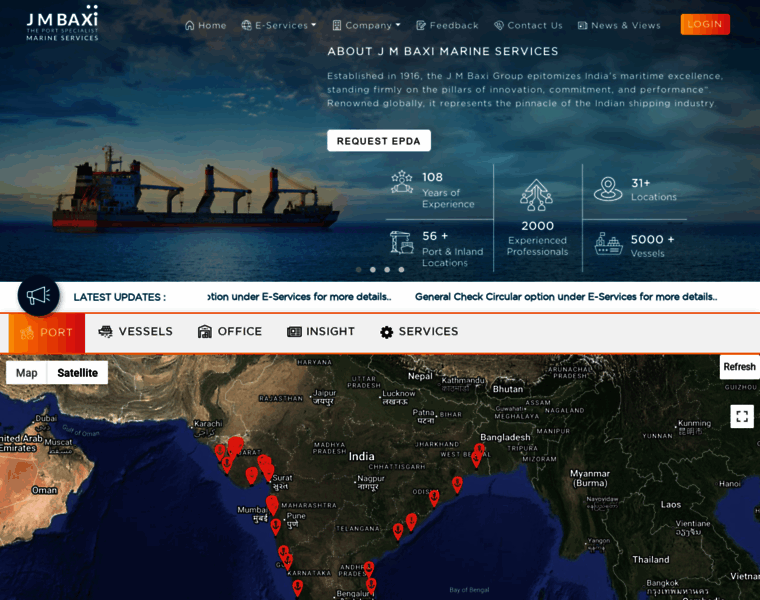Screen dimensions: 760x600
Task: Switch map view to Satellite
Action: click(x=78, y=373)
